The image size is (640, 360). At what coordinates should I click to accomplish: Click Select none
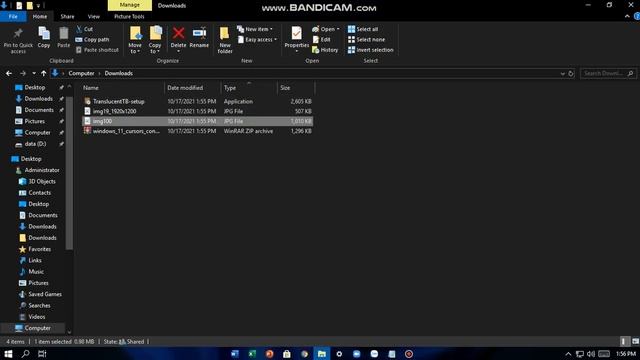click(366, 40)
